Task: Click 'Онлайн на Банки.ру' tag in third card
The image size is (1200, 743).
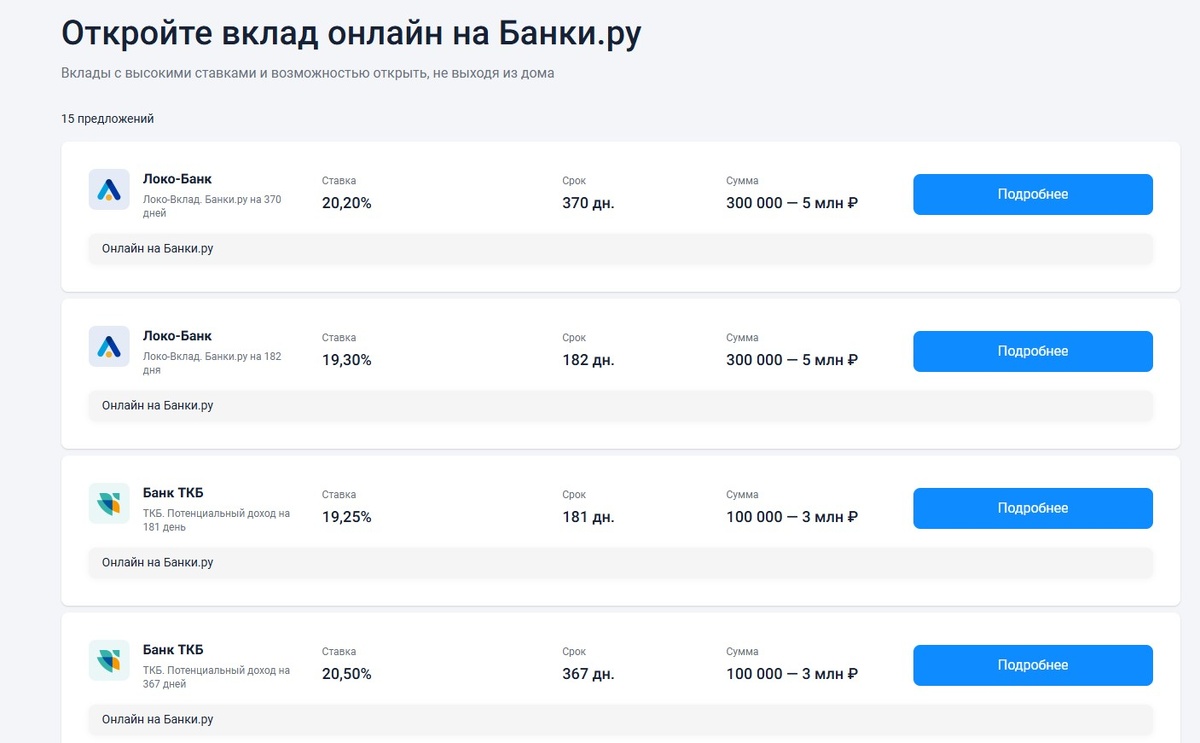Action: coord(157,562)
